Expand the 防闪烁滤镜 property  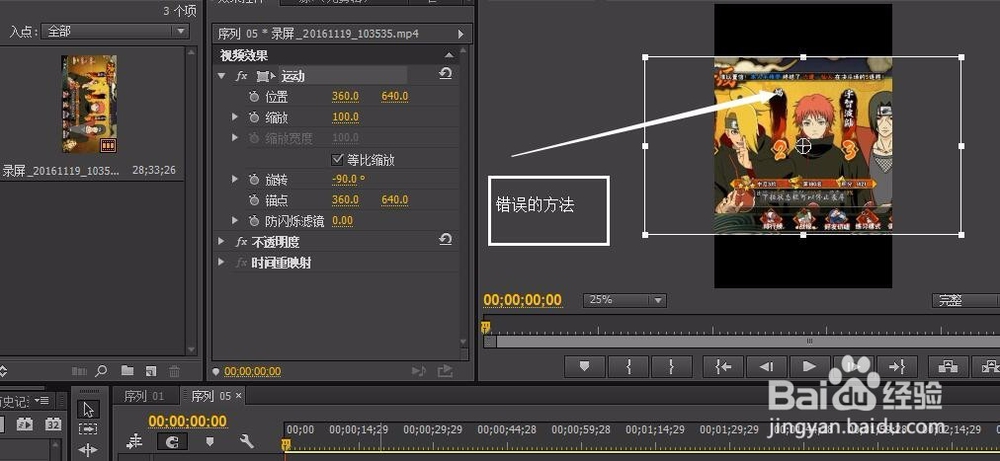point(235,221)
